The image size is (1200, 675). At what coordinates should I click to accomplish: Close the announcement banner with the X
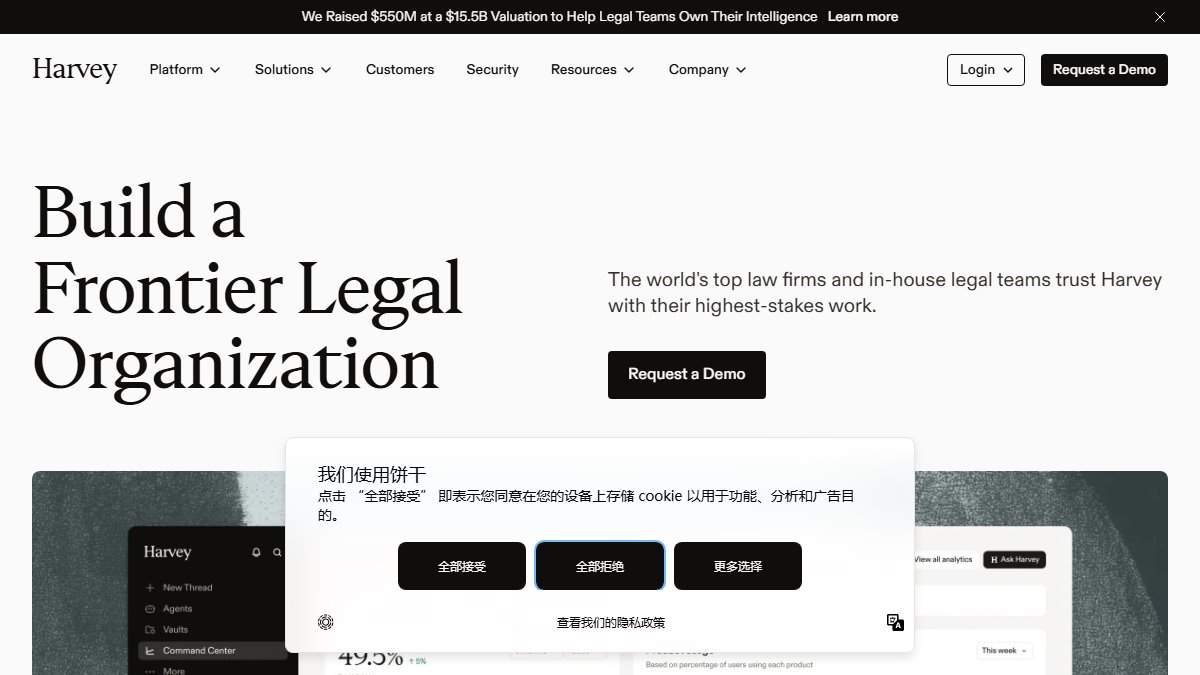[1160, 17]
